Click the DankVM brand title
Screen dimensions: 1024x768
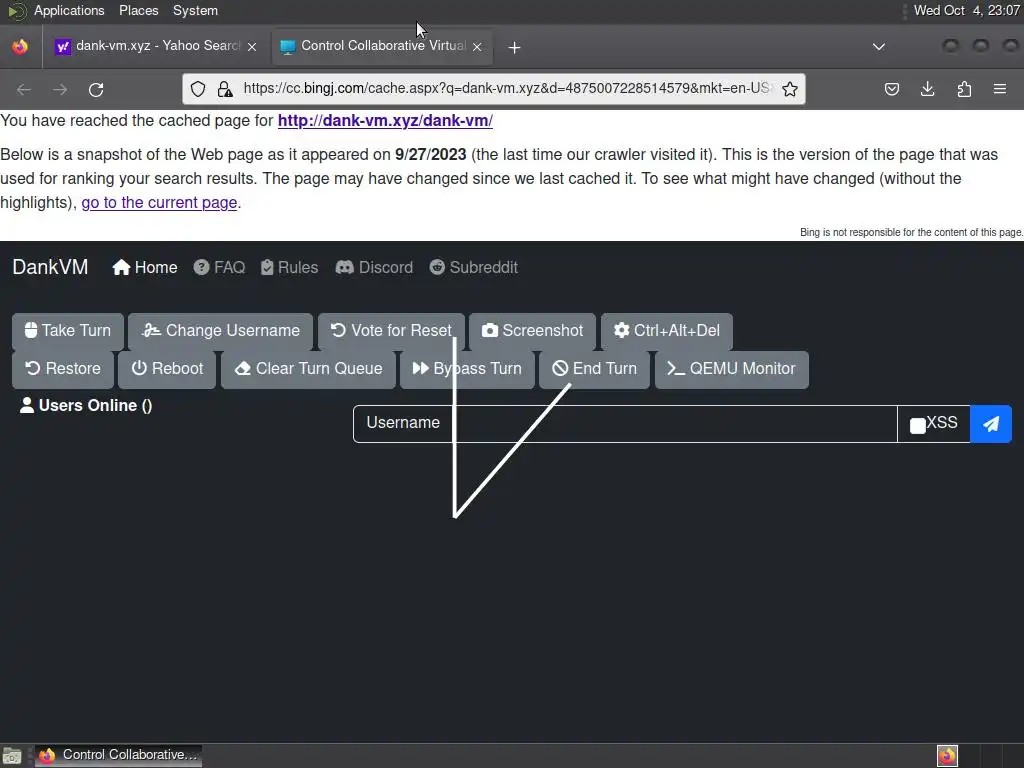[50, 267]
